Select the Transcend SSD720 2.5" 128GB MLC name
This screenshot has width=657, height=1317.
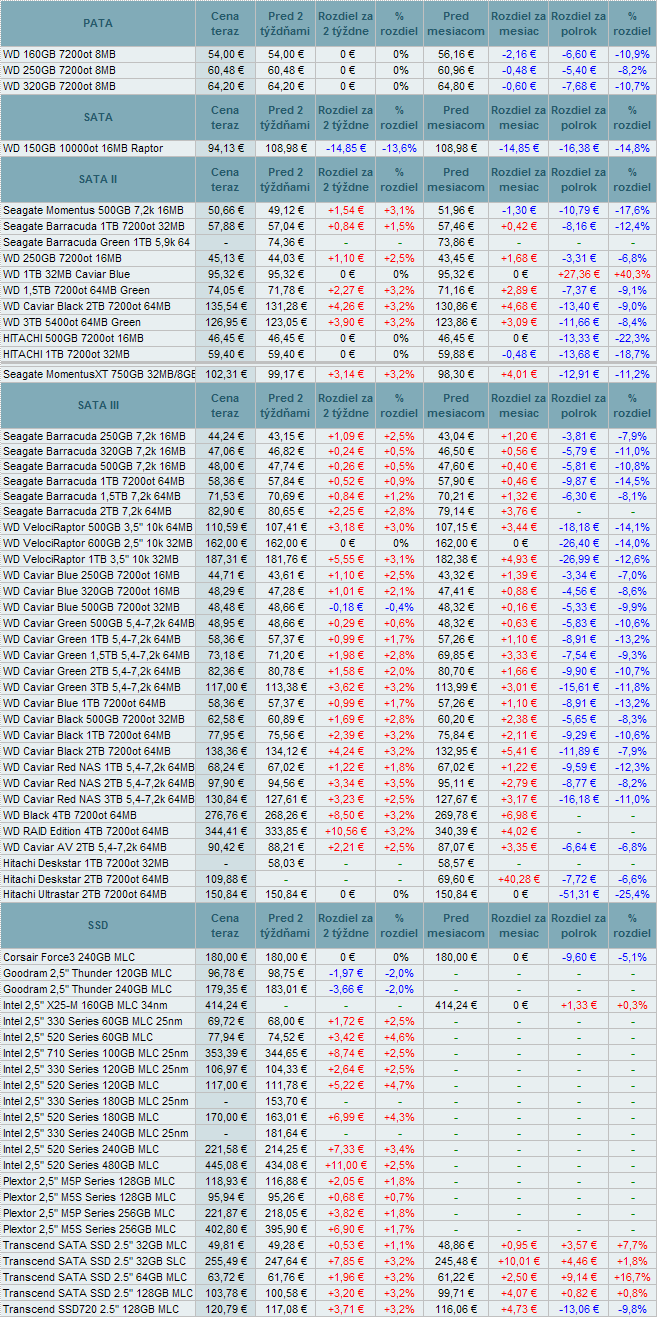pos(91,1309)
